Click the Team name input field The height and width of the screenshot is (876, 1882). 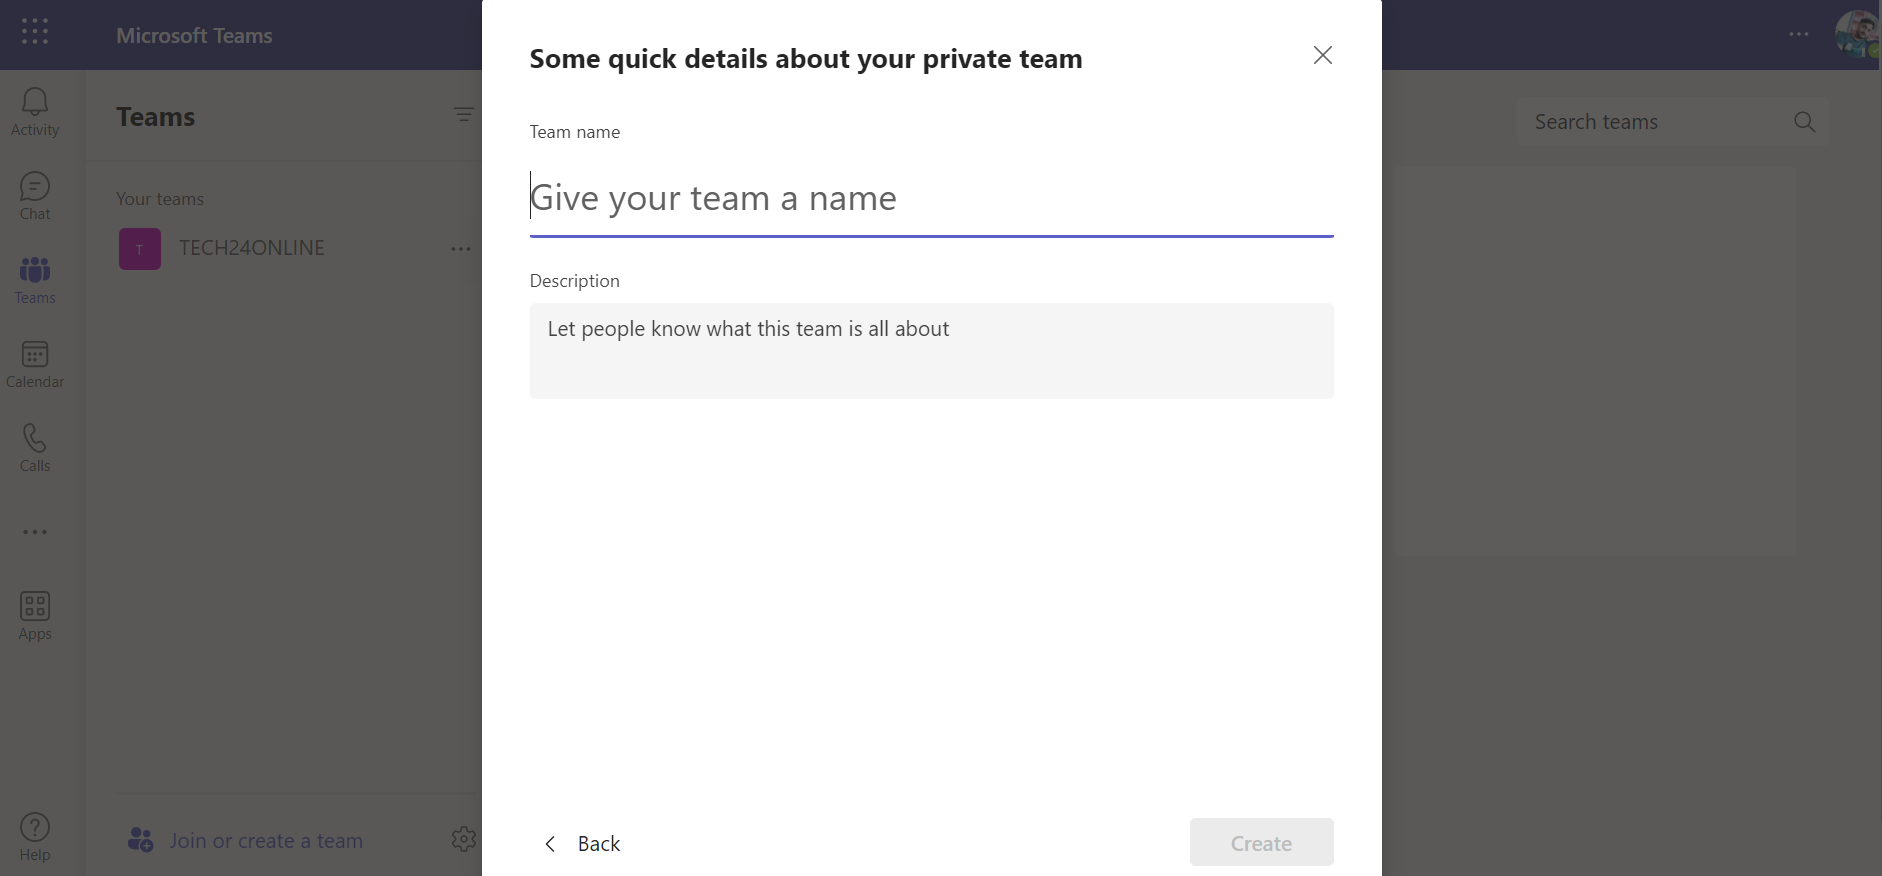tap(930, 198)
